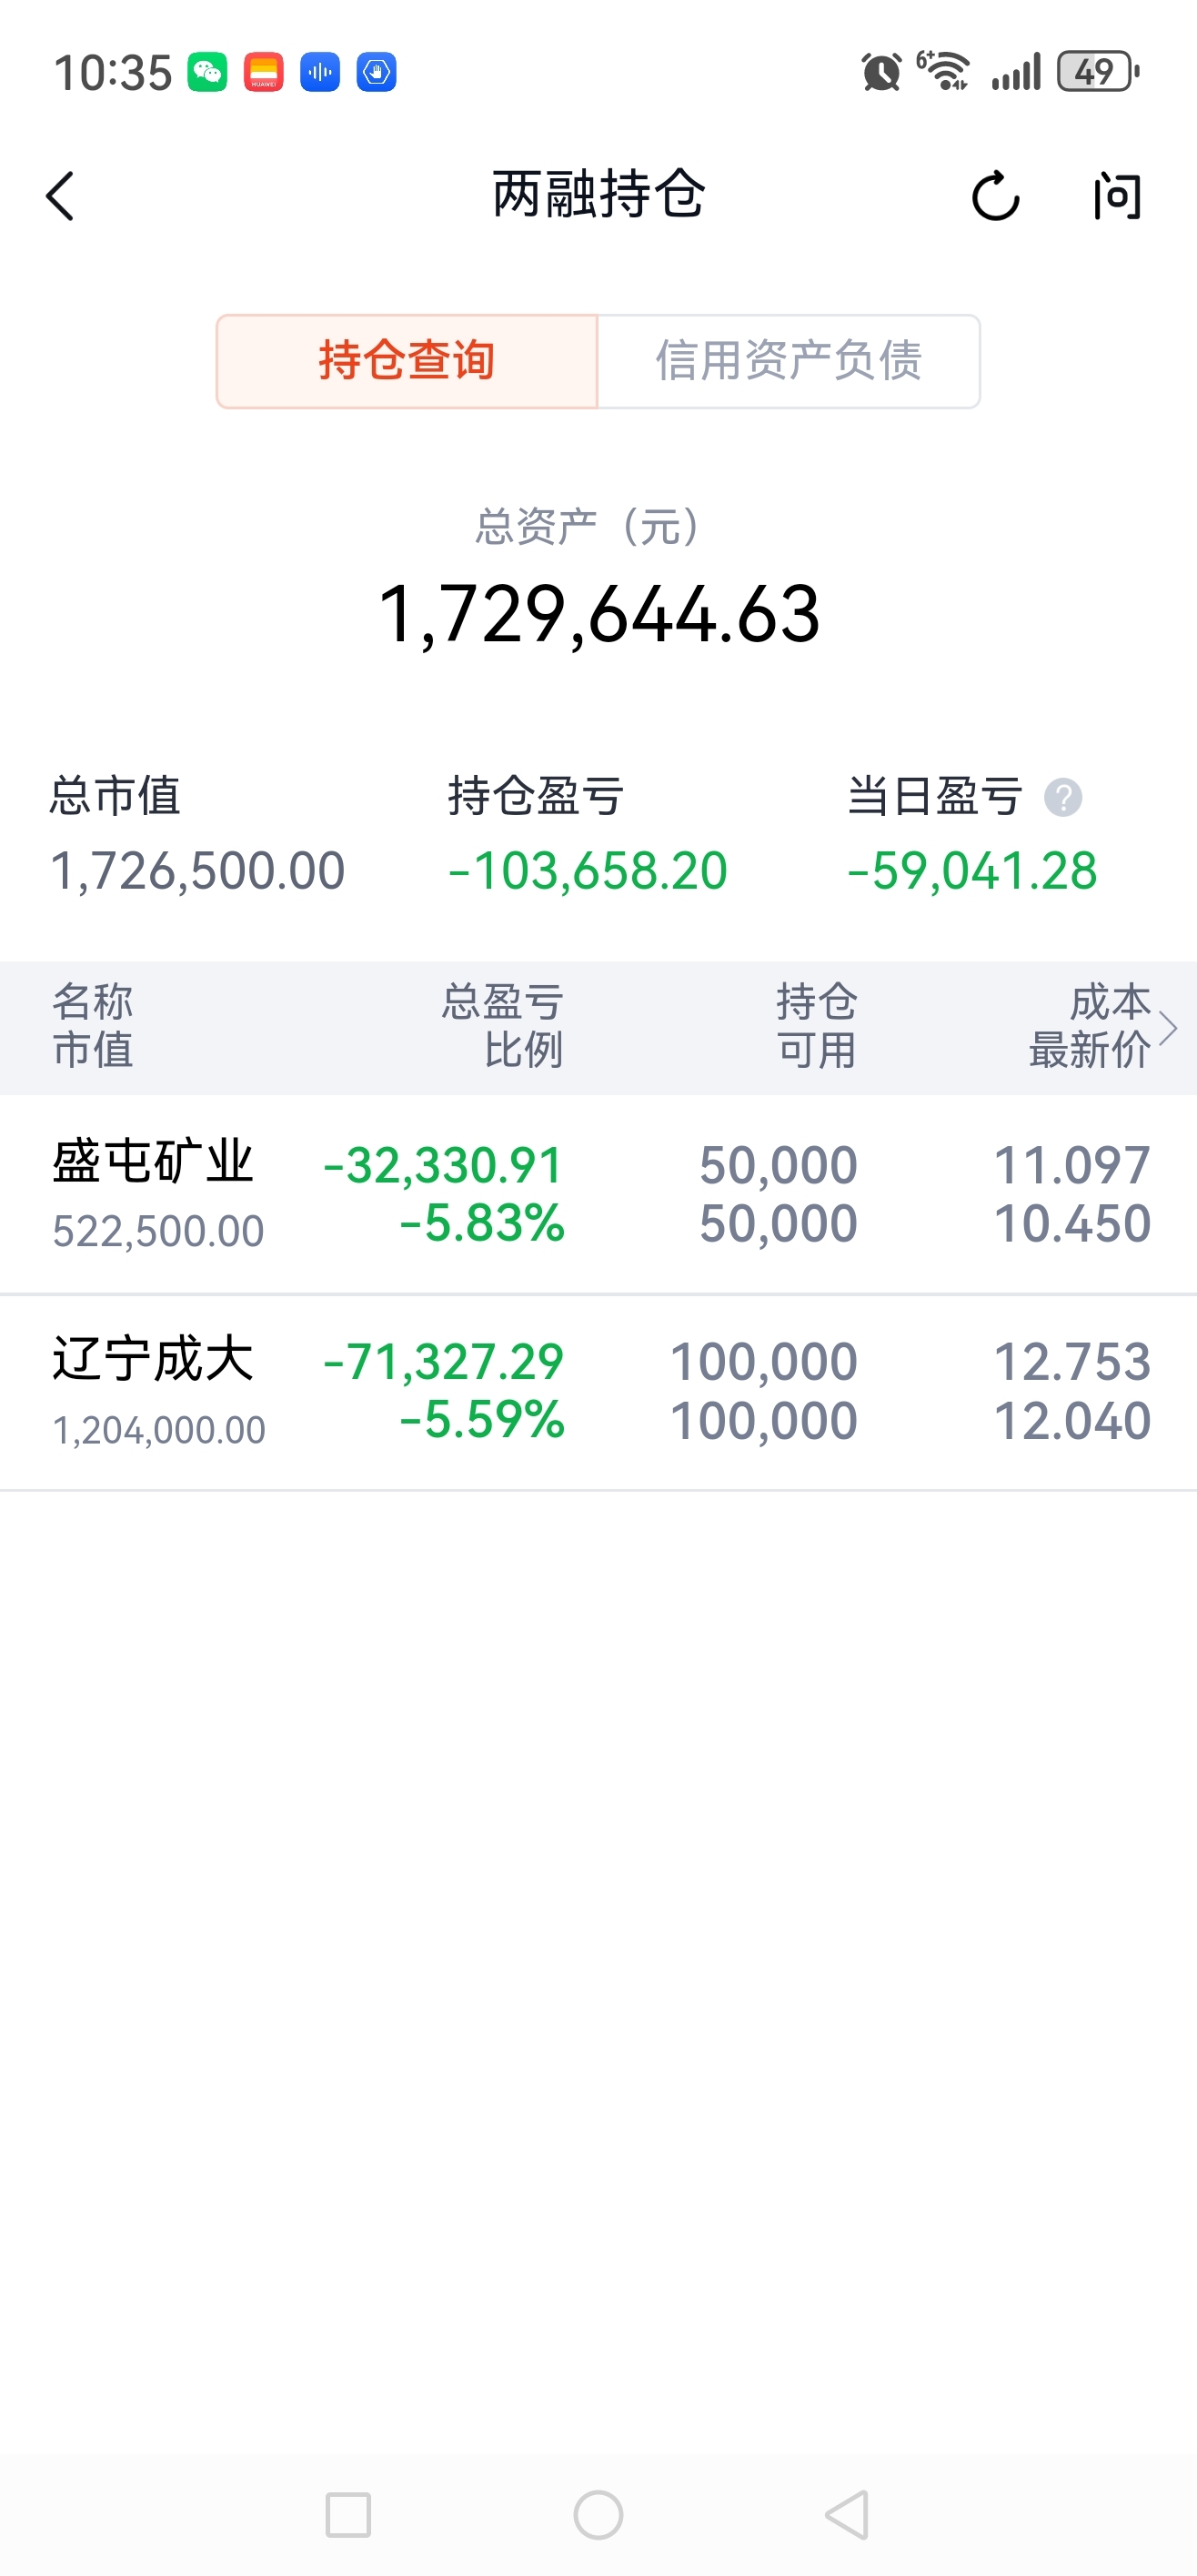Tap the blue voice recorder status icon
1197x2576 pixels.
point(320,72)
